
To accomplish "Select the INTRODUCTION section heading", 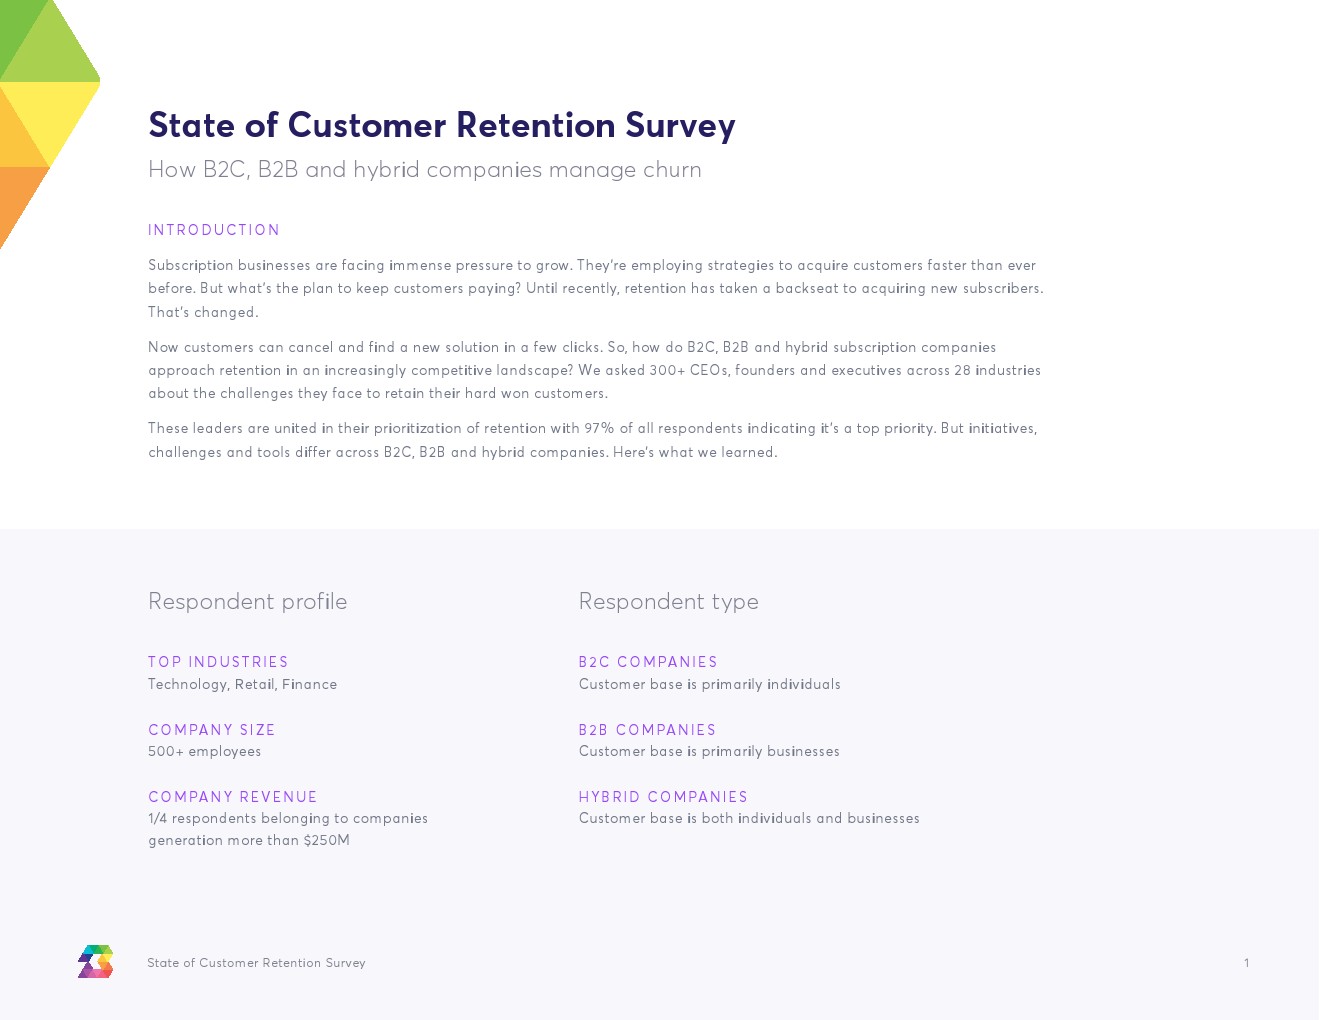I will coord(214,230).
